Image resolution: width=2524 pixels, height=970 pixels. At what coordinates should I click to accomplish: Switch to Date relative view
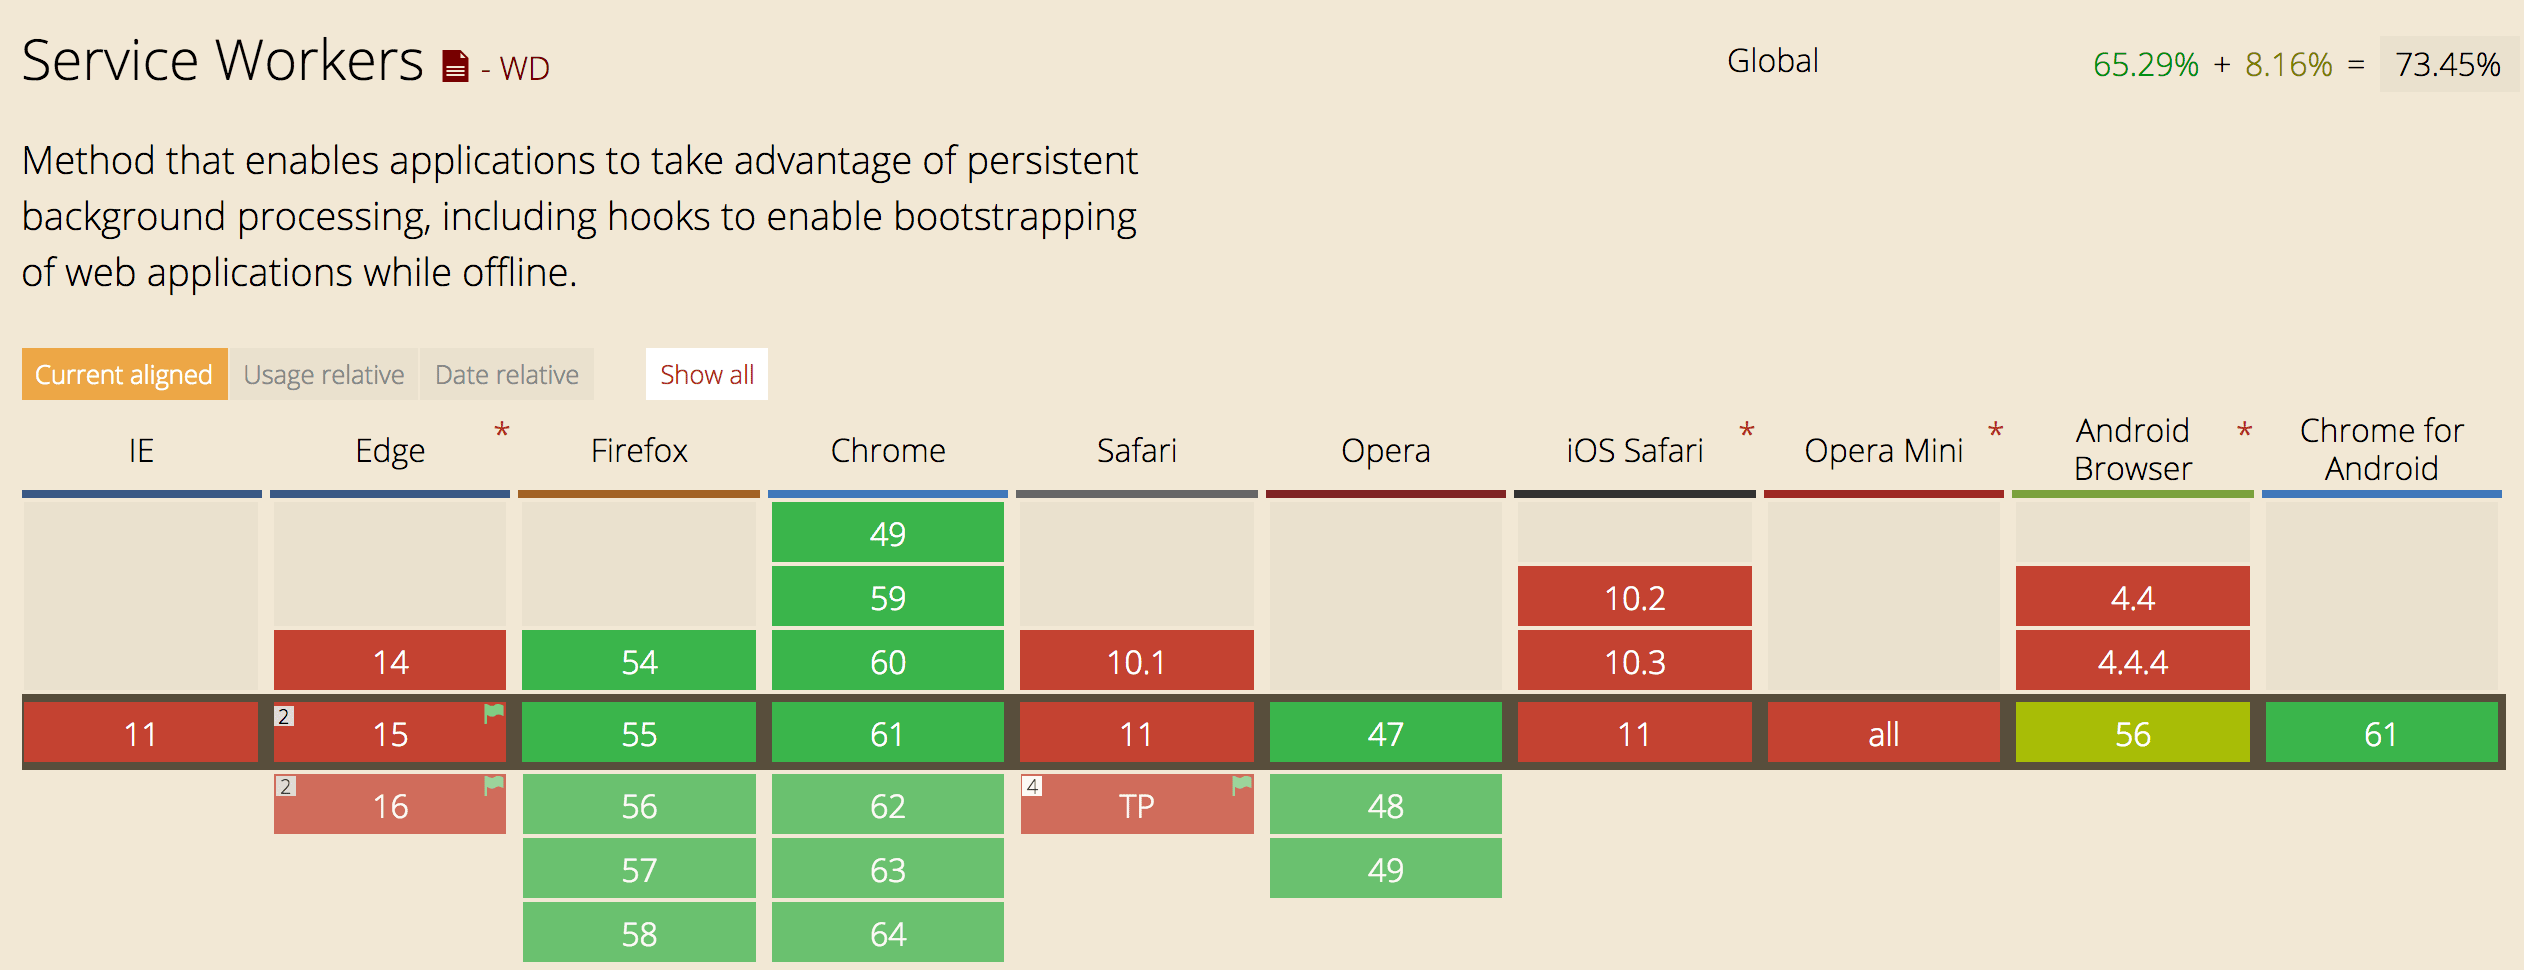[507, 374]
